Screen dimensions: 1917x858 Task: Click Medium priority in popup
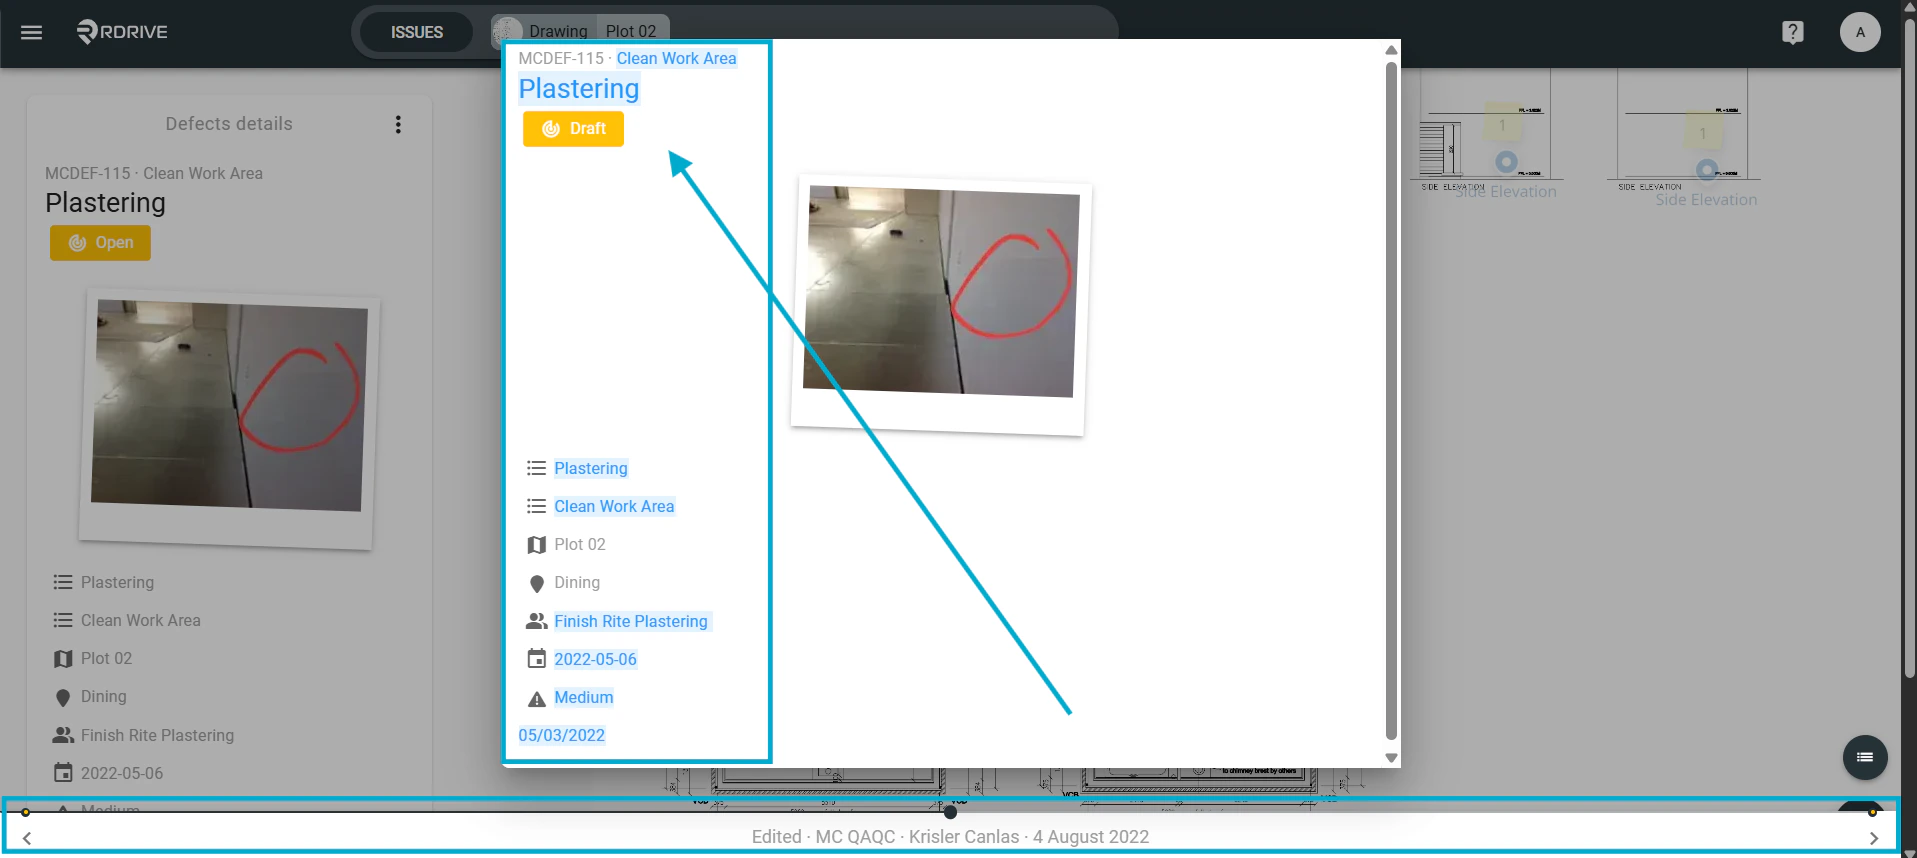pyautogui.click(x=584, y=697)
